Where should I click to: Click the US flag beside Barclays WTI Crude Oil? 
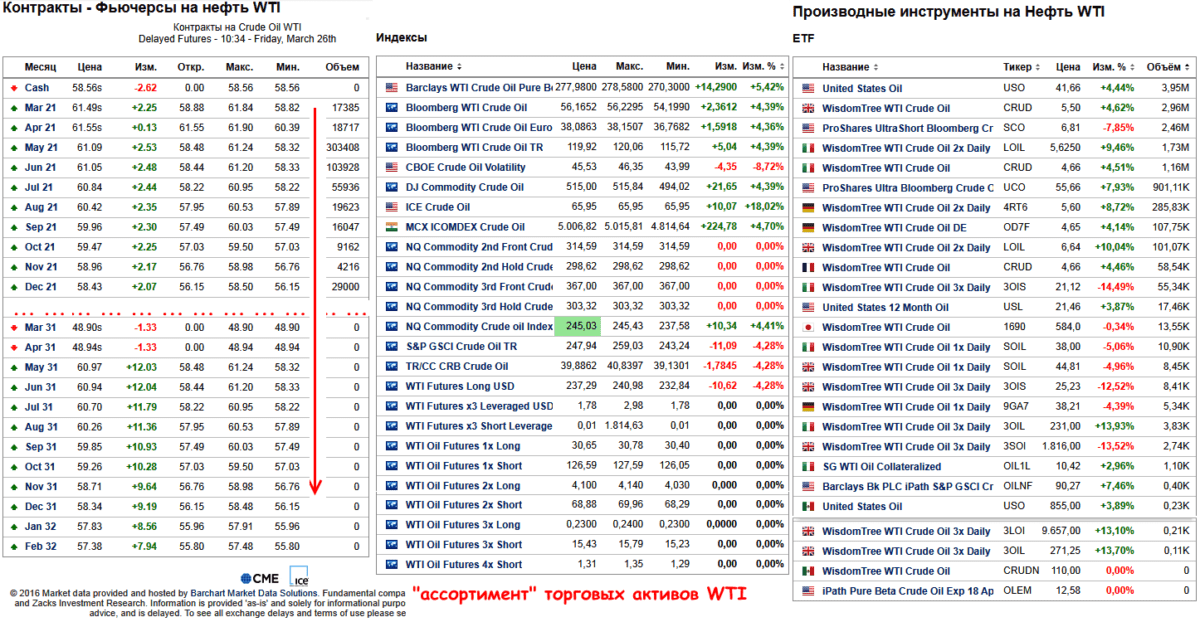391,88
